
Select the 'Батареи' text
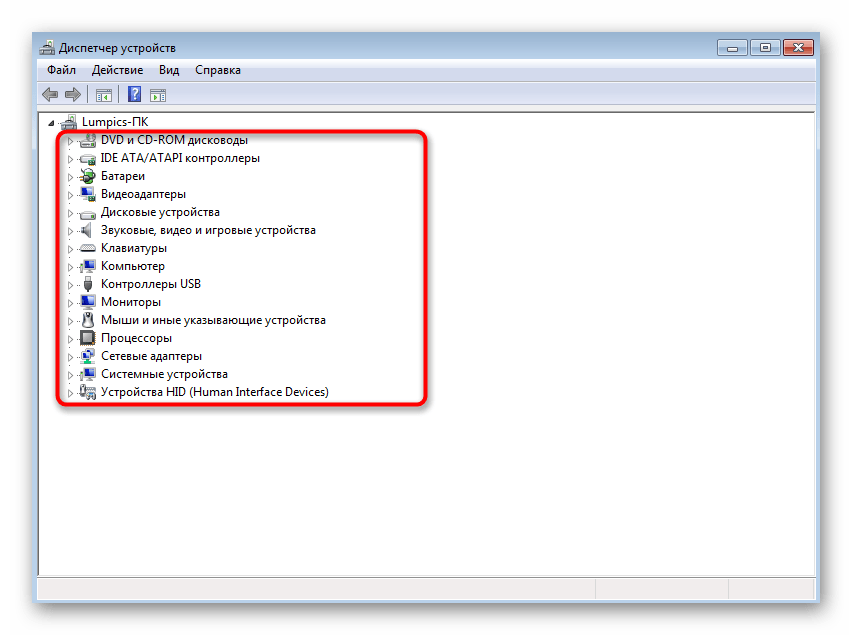pyautogui.click(x=123, y=176)
